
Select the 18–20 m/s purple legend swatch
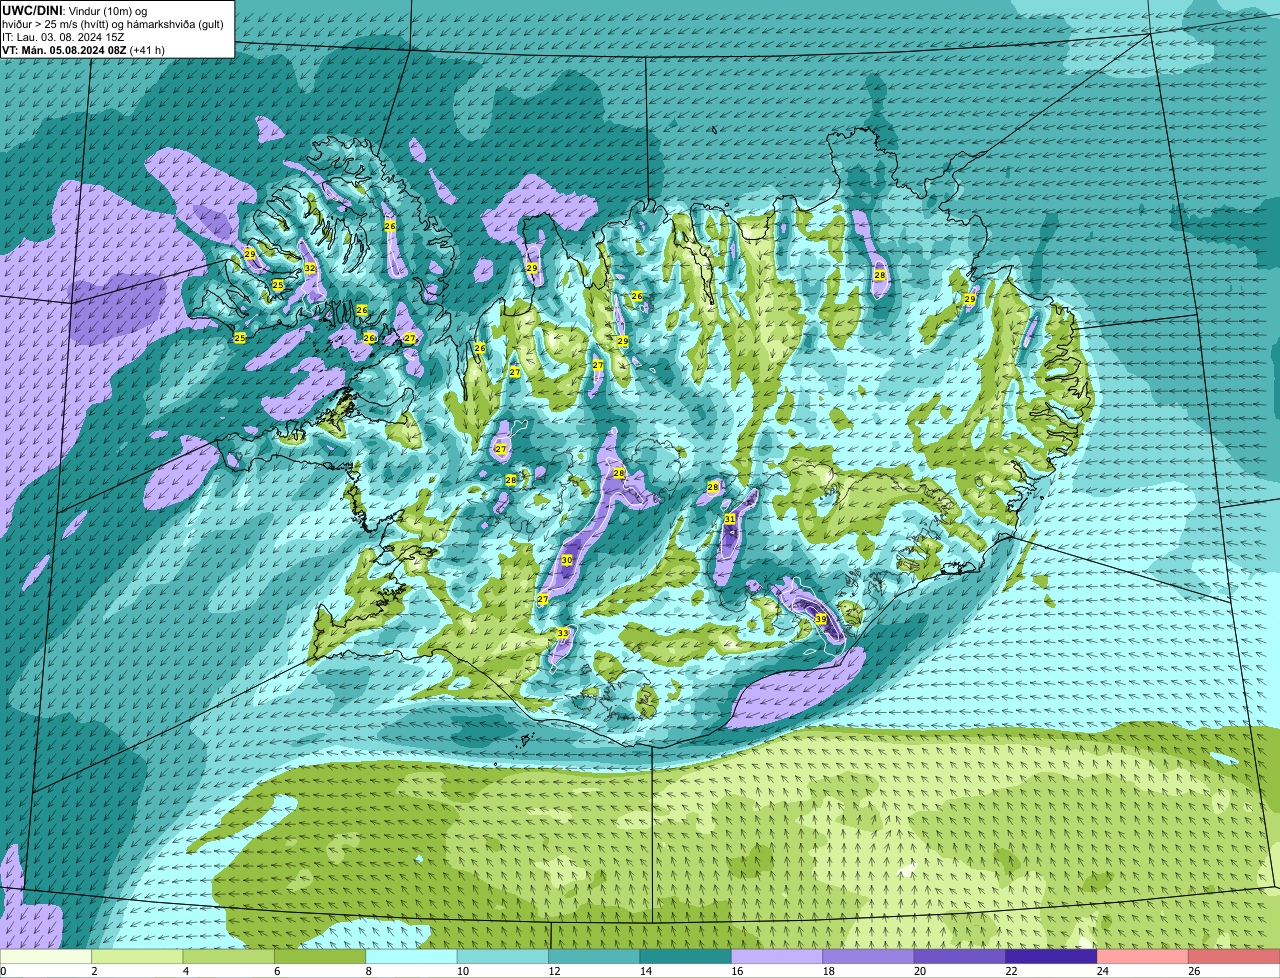pyautogui.click(x=869, y=956)
